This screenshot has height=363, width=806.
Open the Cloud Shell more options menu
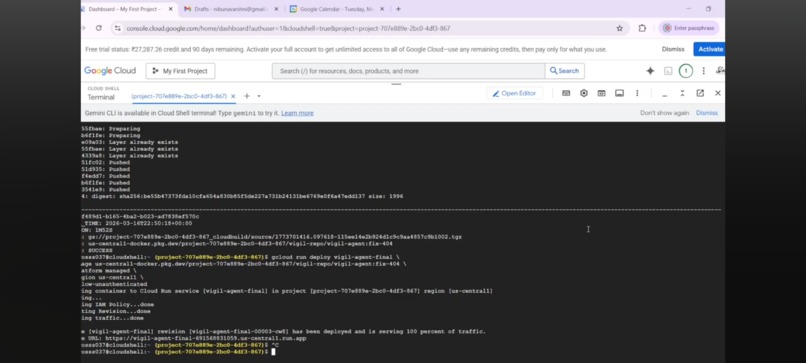tap(637, 93)
